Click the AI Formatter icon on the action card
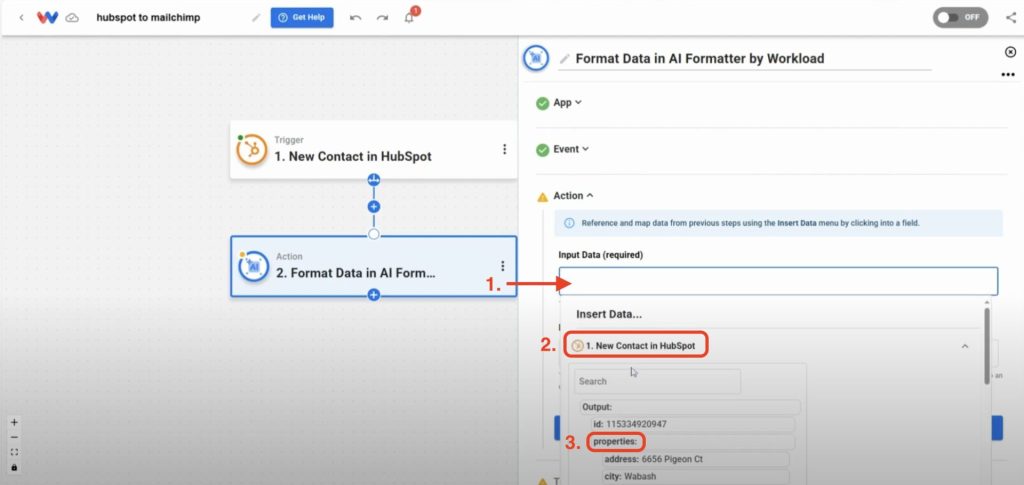The height and width of the screenshot is (485, 1024). point(253,266)
